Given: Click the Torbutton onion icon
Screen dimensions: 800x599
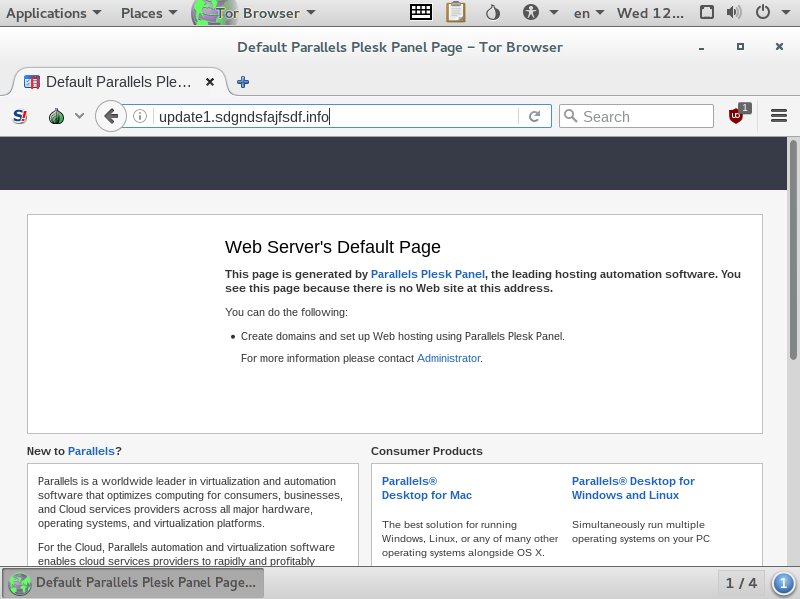Looking at the screenshot, I should [56, 116].
